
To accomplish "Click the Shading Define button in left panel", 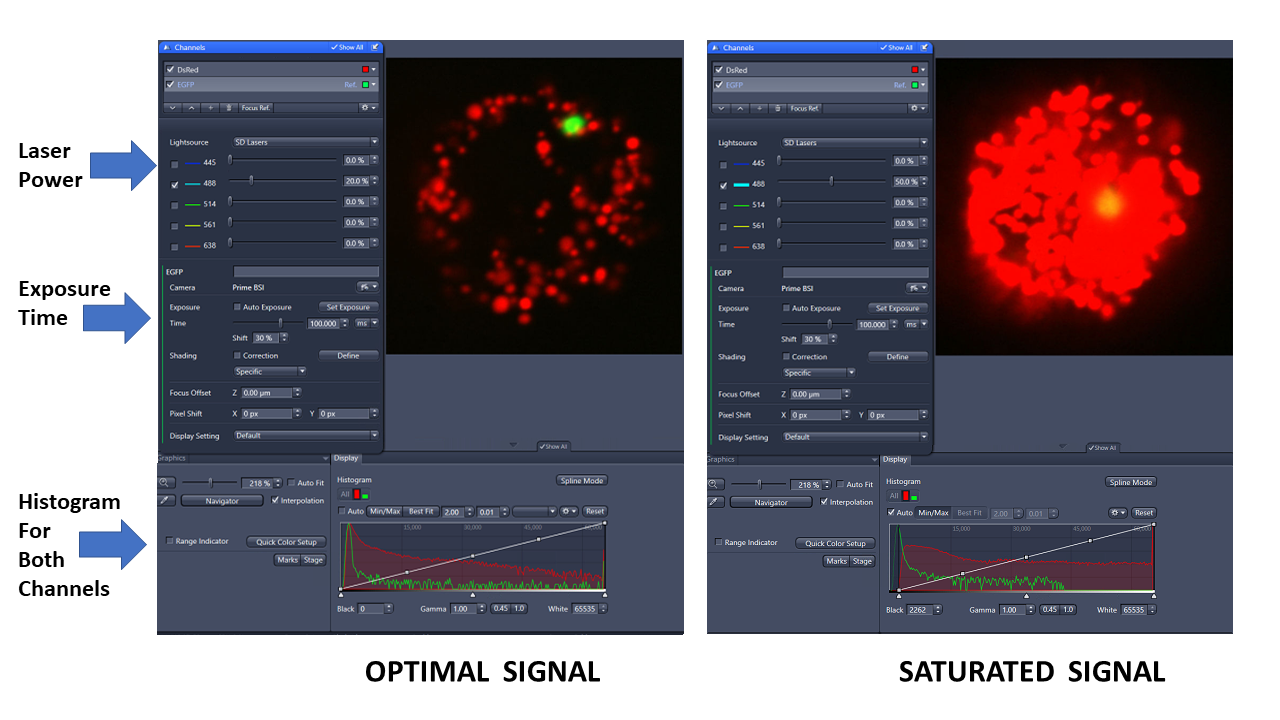I will click(348, 355).
